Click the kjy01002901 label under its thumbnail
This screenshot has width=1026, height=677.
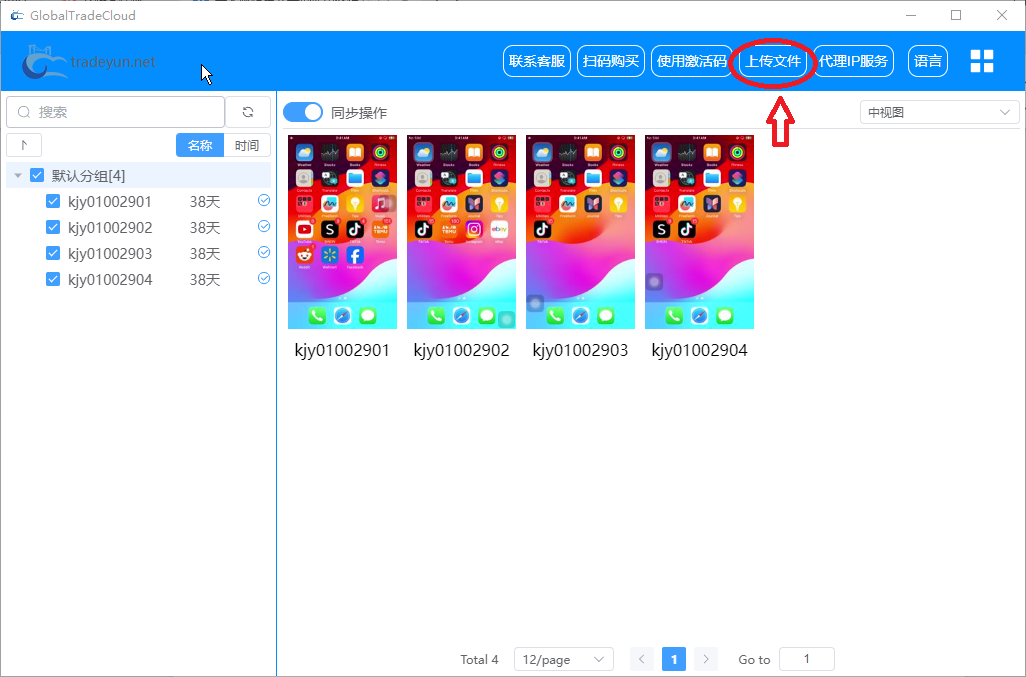(x=342, y=351)
